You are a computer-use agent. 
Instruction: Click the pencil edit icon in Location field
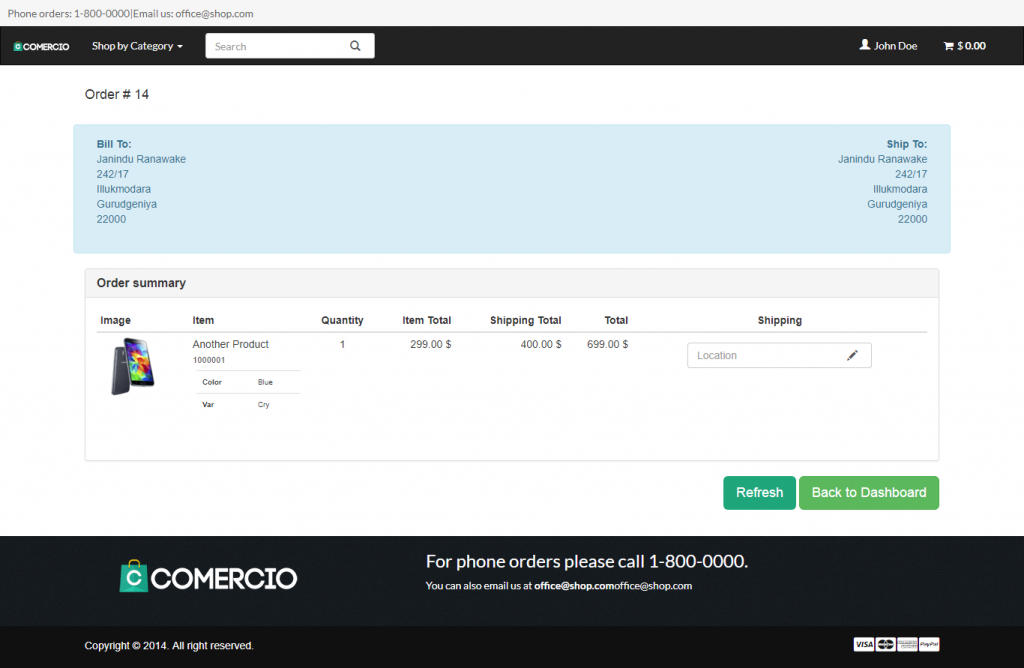[x=852, y=355]
